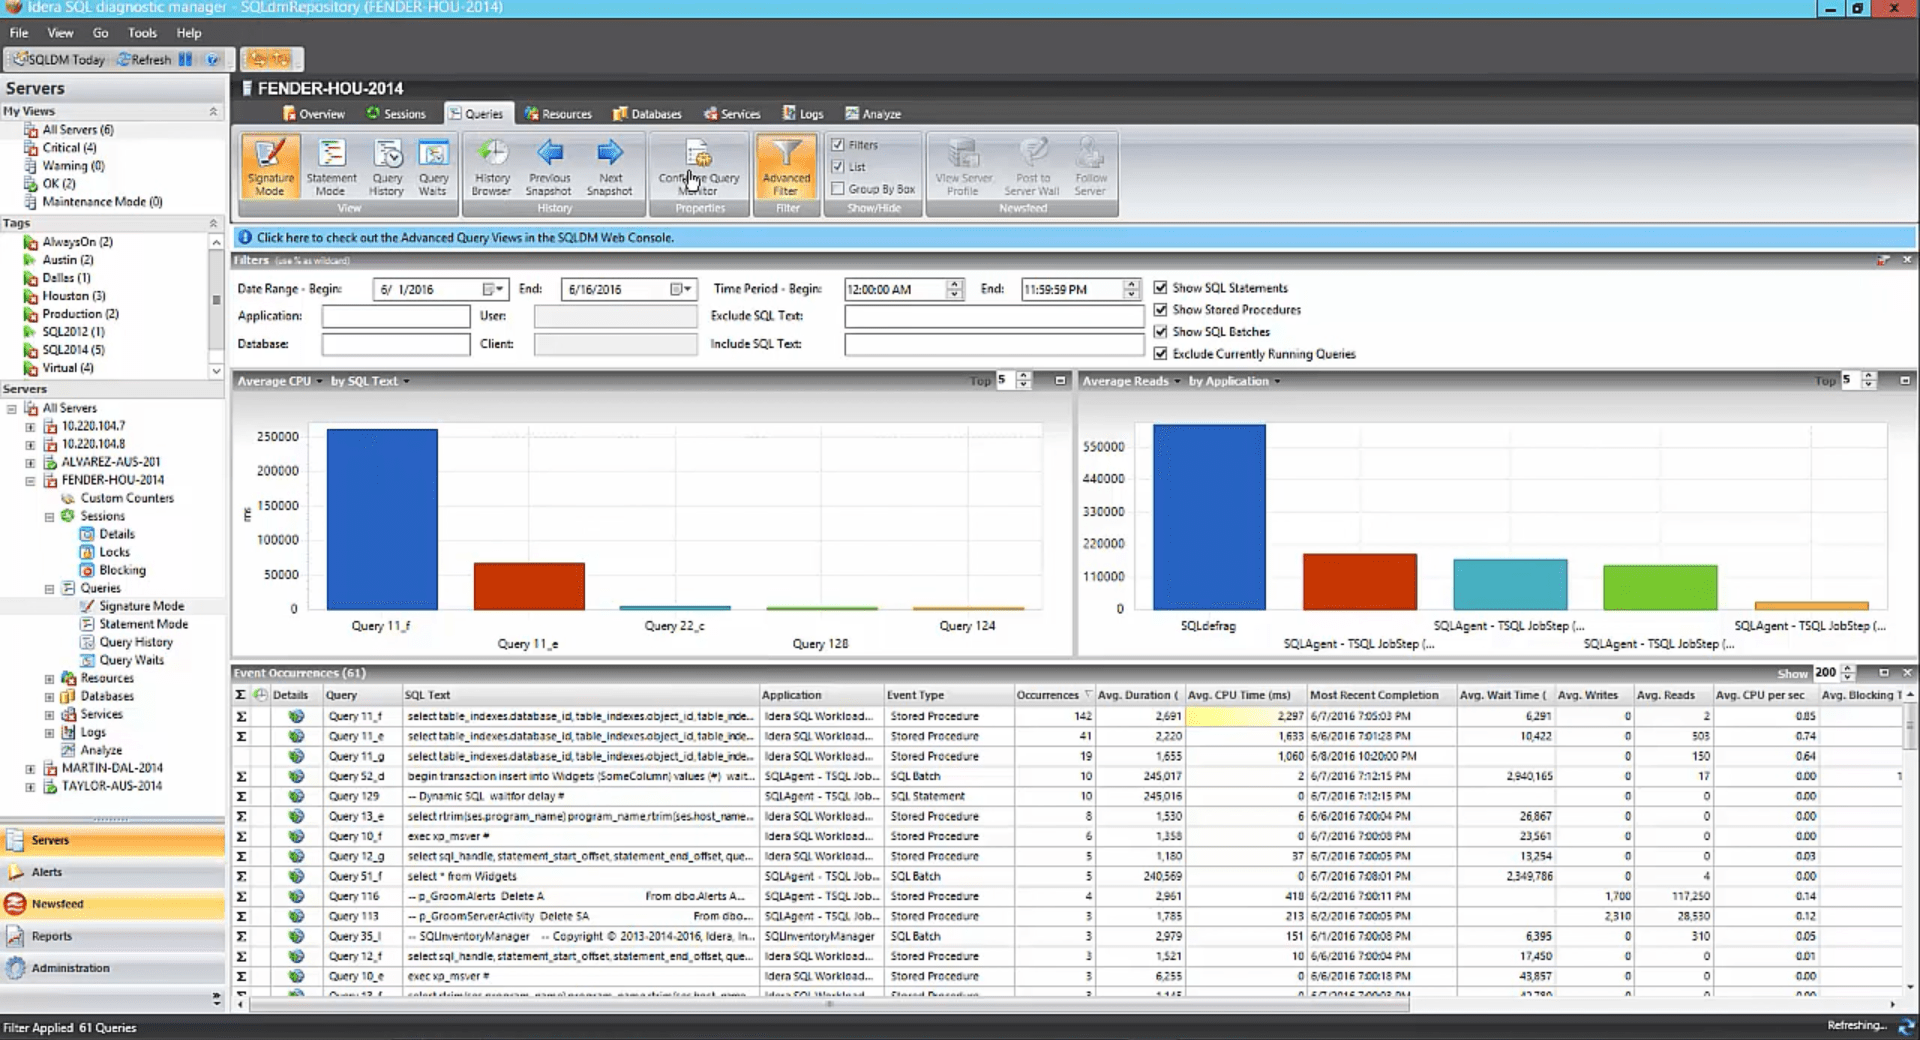The width and height of the screenshot is (1920, 1040).
Task: Select Signature Mode in the View group
Action: coord(270,166)
